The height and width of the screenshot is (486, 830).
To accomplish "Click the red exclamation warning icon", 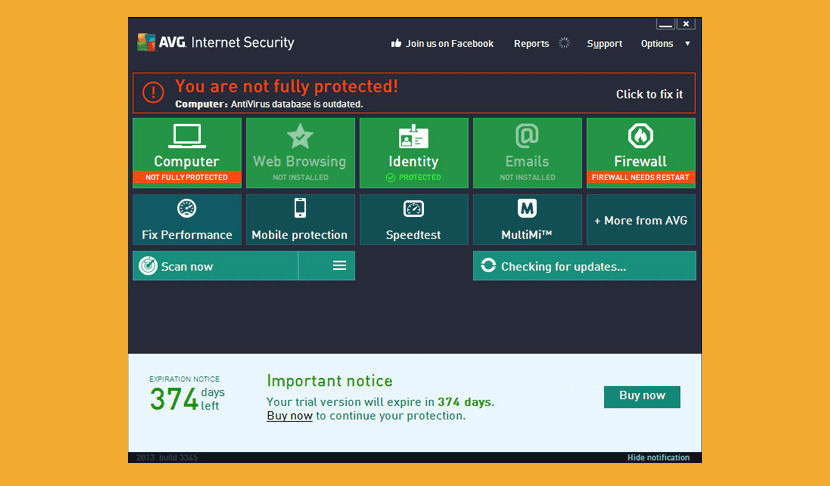I will pos(153,93).
